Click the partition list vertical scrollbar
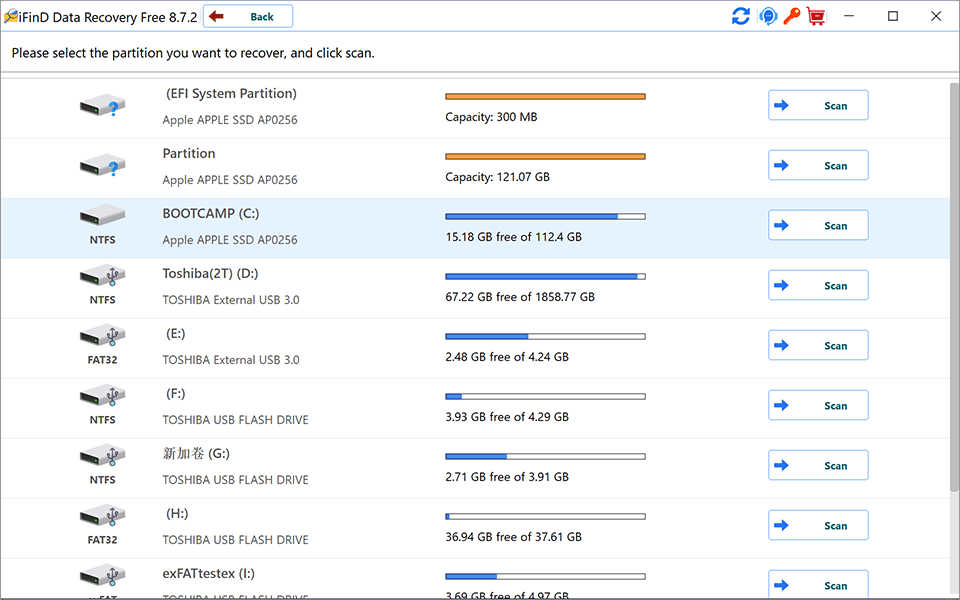The image size is (960, 600). [x=954, y=287]
